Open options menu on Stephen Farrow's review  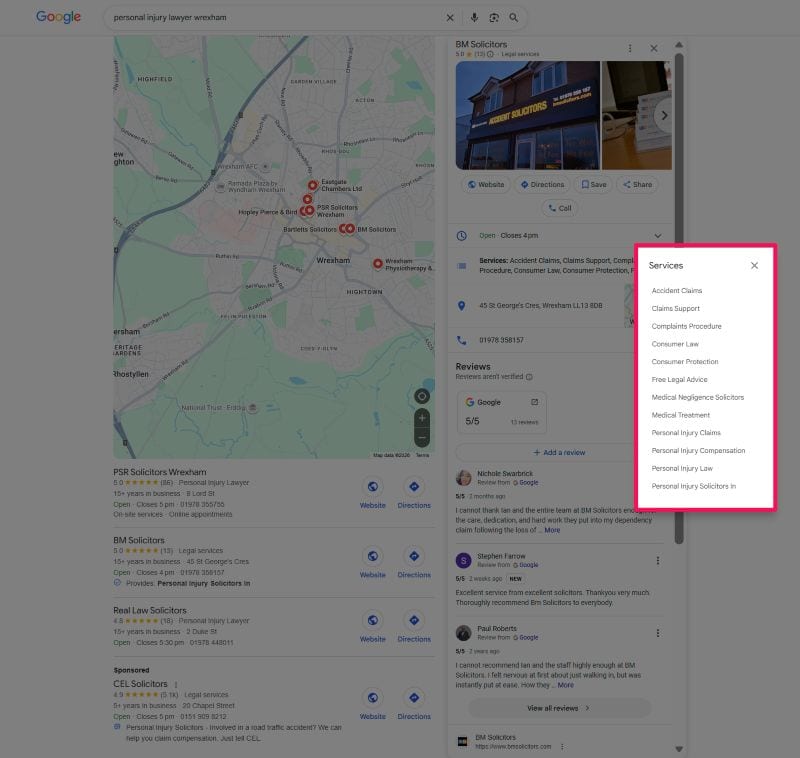pos(658,561)
